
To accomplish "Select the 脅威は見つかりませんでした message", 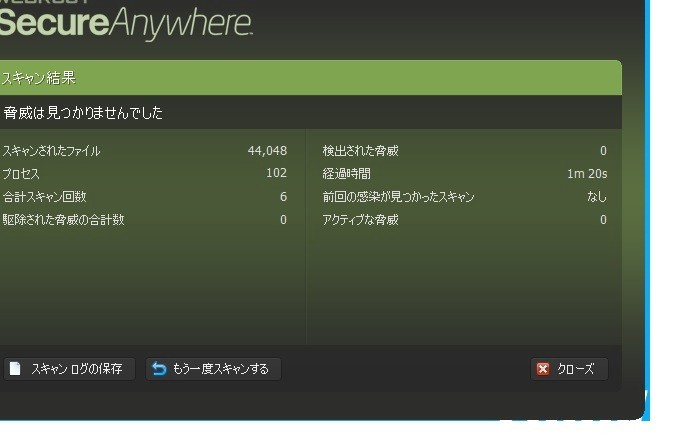I will [x=83, y=113].
